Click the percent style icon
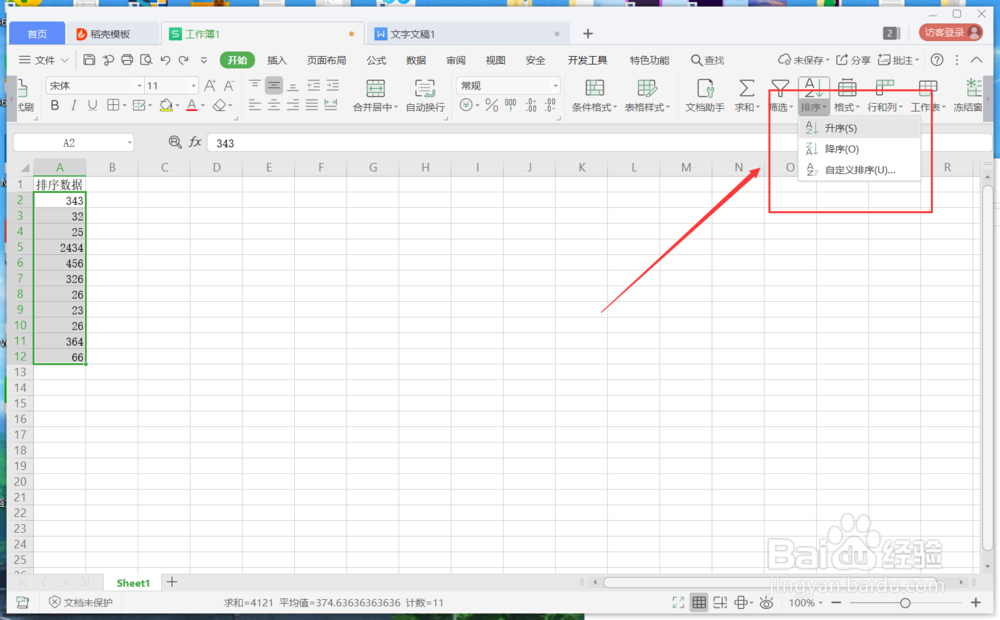The image size is (1000, 620). coord(491,105)
